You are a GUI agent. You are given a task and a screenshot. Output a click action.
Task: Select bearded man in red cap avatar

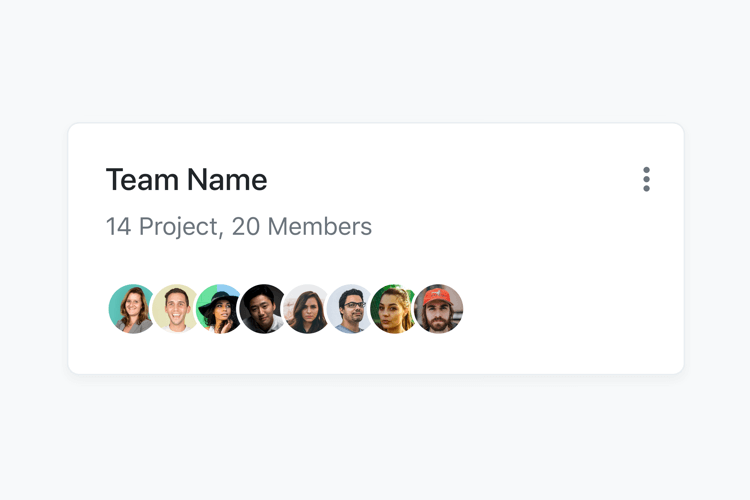[439, 308]
